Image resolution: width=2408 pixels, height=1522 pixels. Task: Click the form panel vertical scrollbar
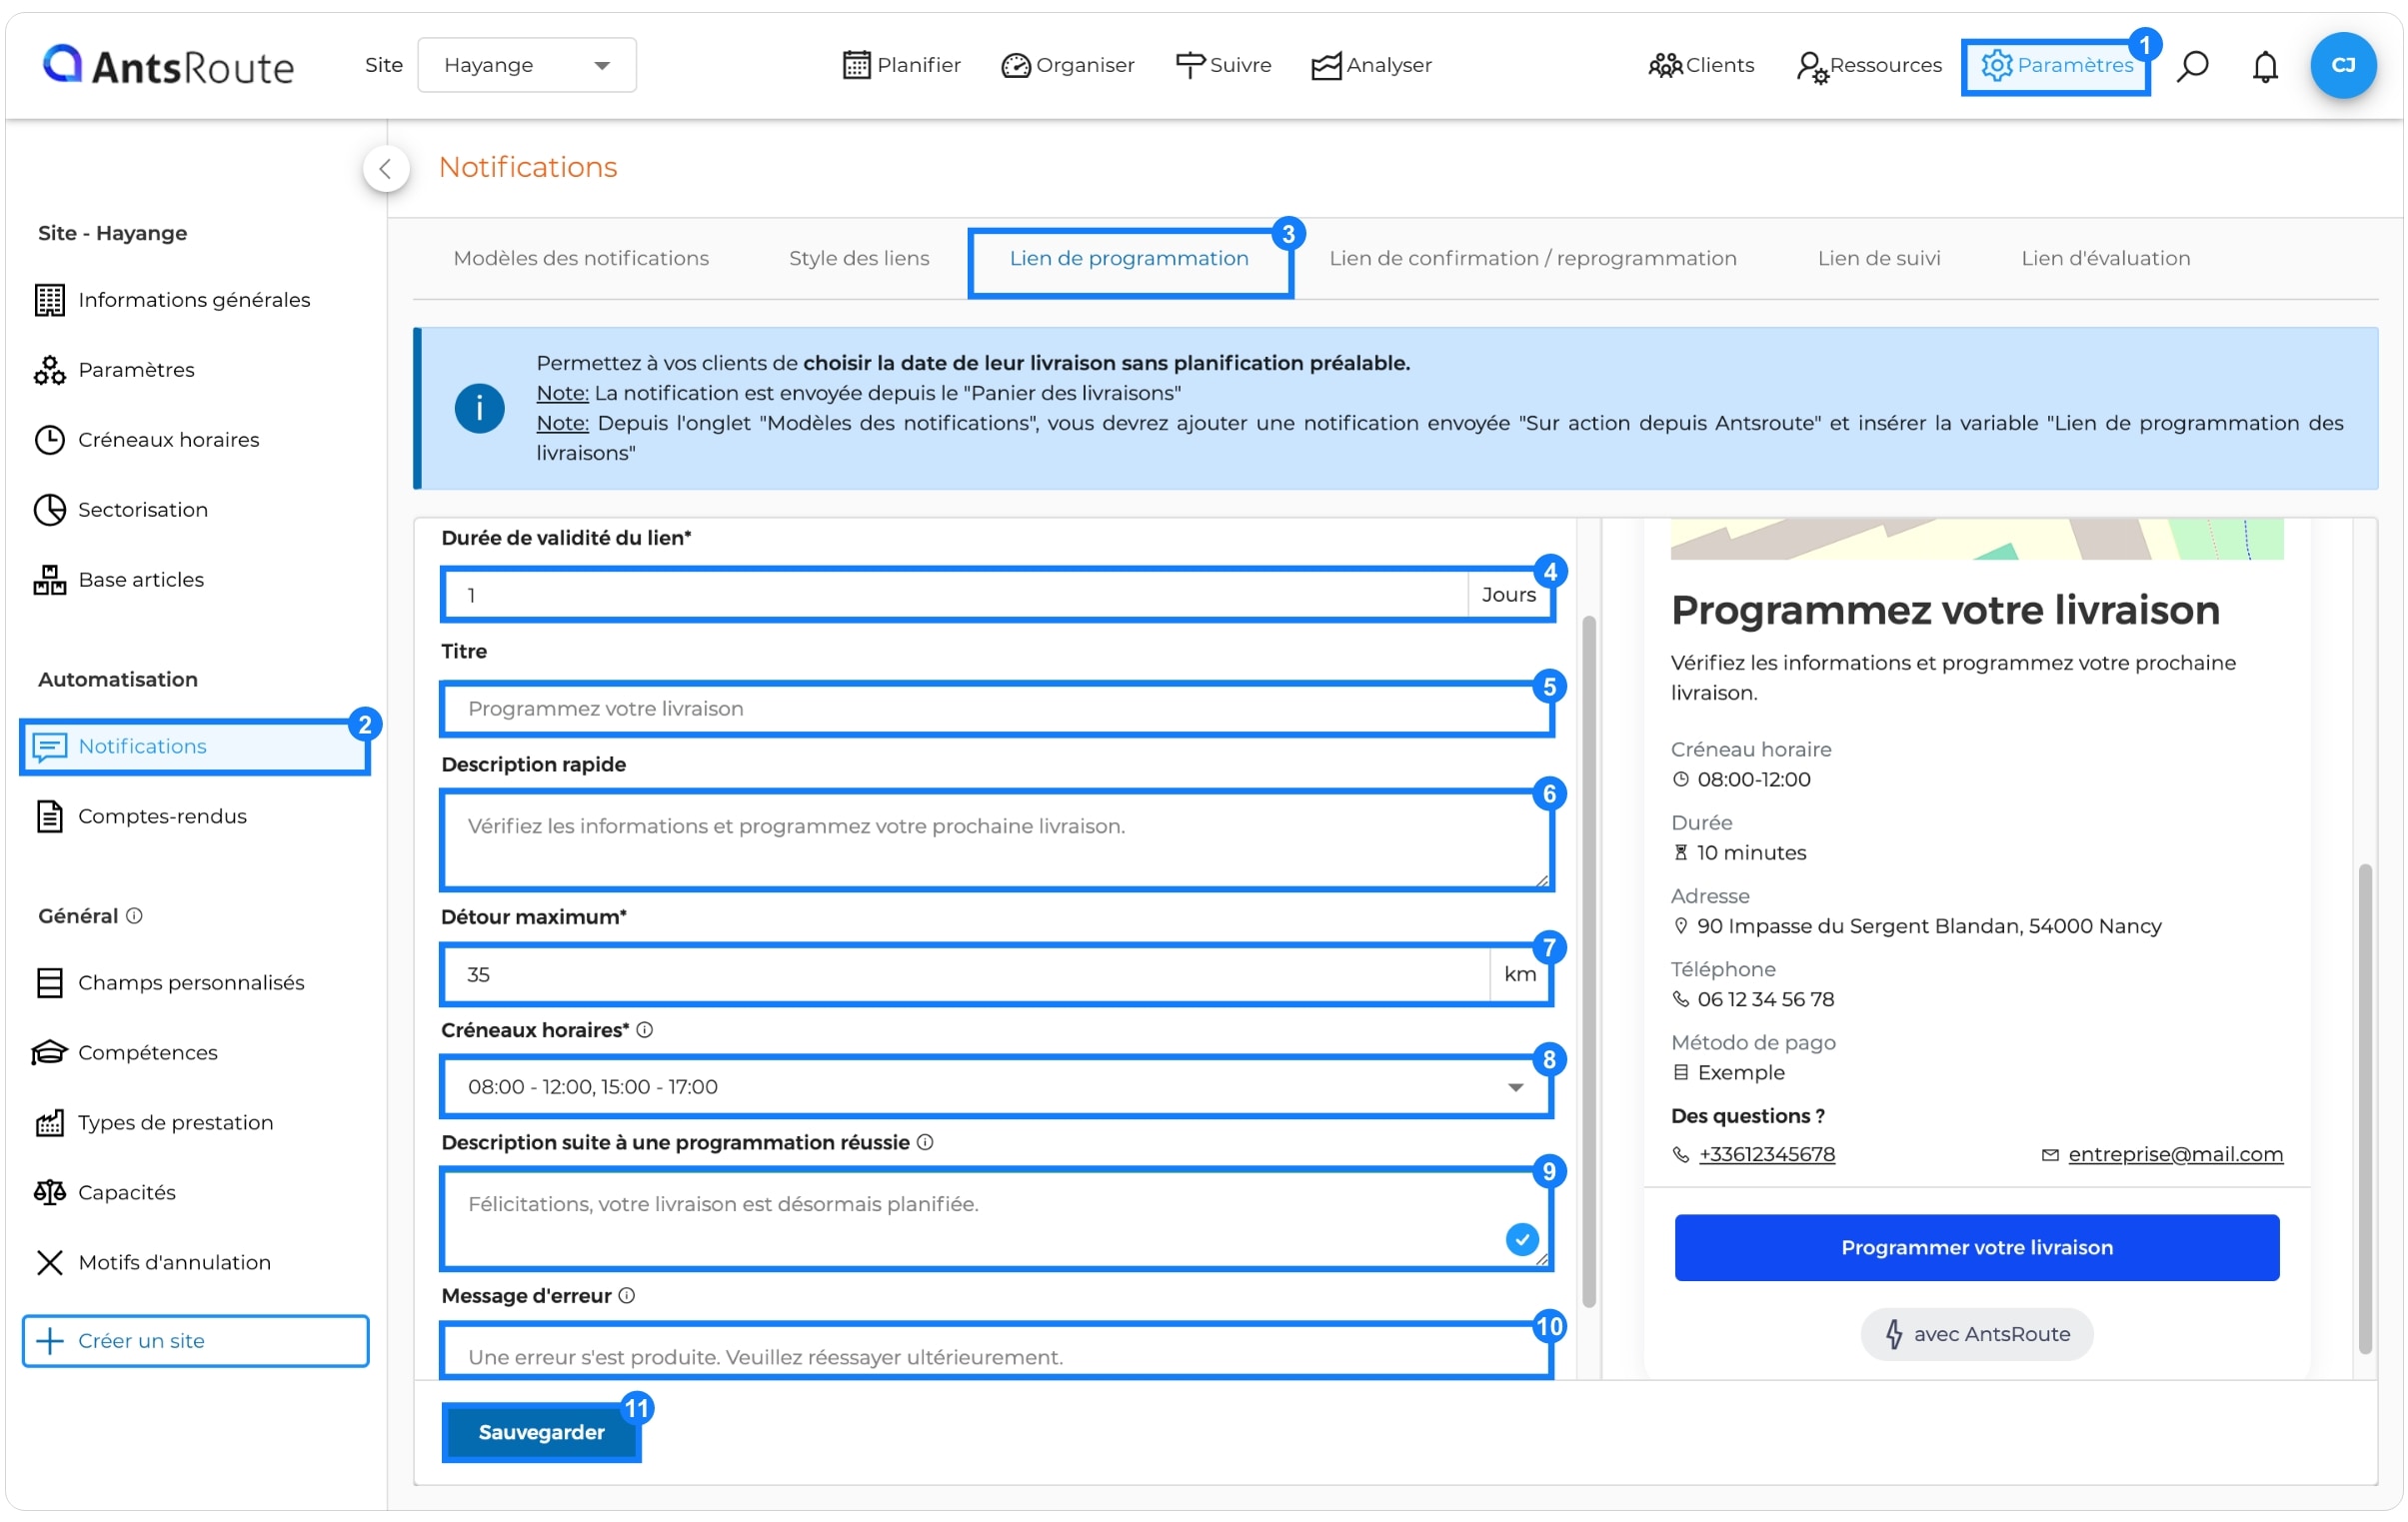[1588, 962]
